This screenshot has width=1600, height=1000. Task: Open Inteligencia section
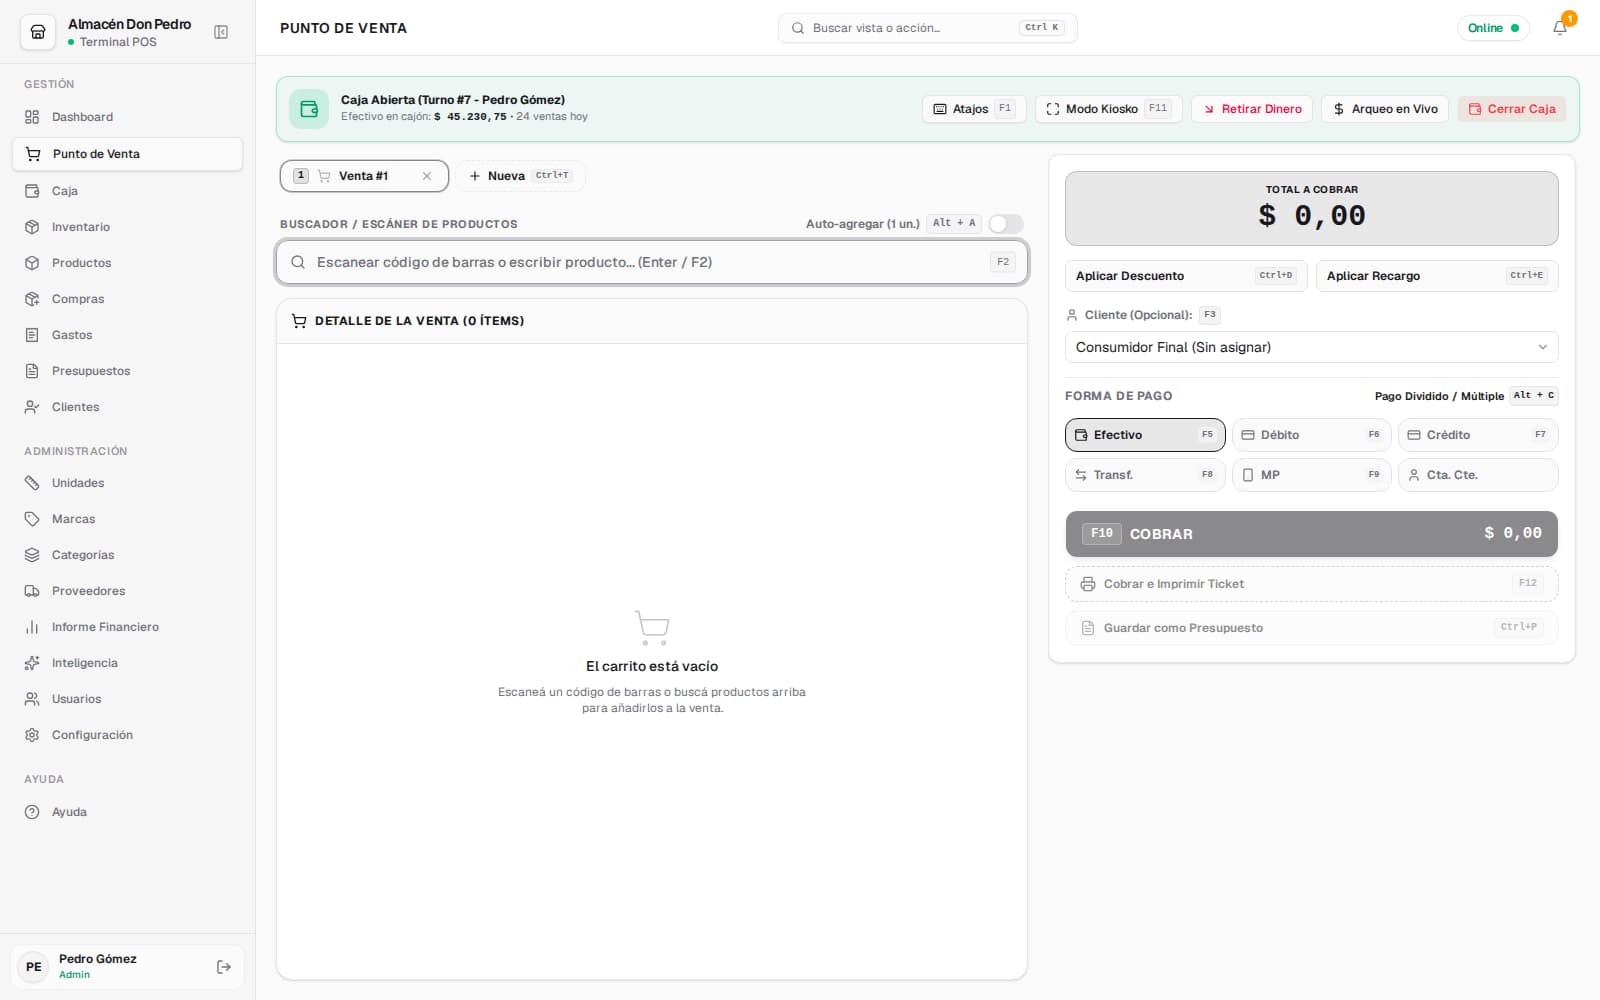[x=127, y=663]
